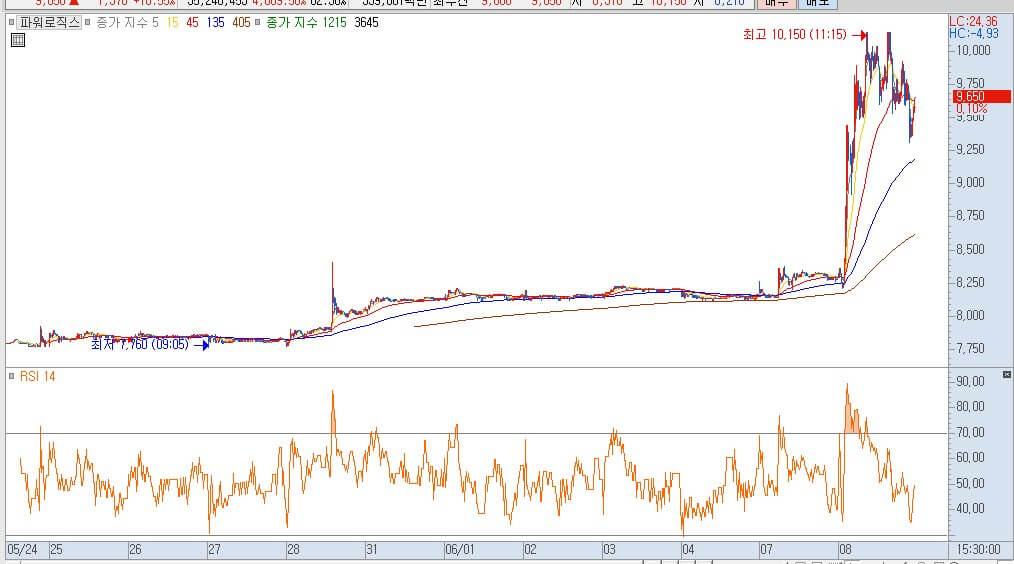Toggle the green 종가 지수 1215 marker square
The image size is (1014, 564).
click(257, 23)
